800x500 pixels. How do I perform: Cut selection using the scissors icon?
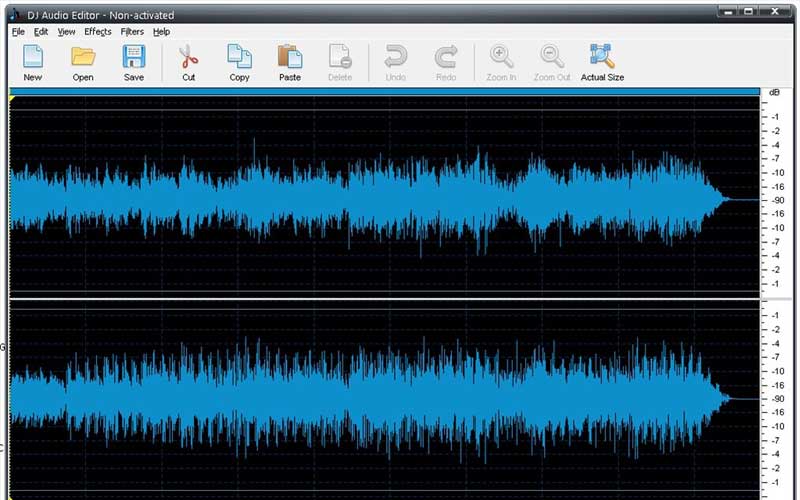(x=189, y=57)
